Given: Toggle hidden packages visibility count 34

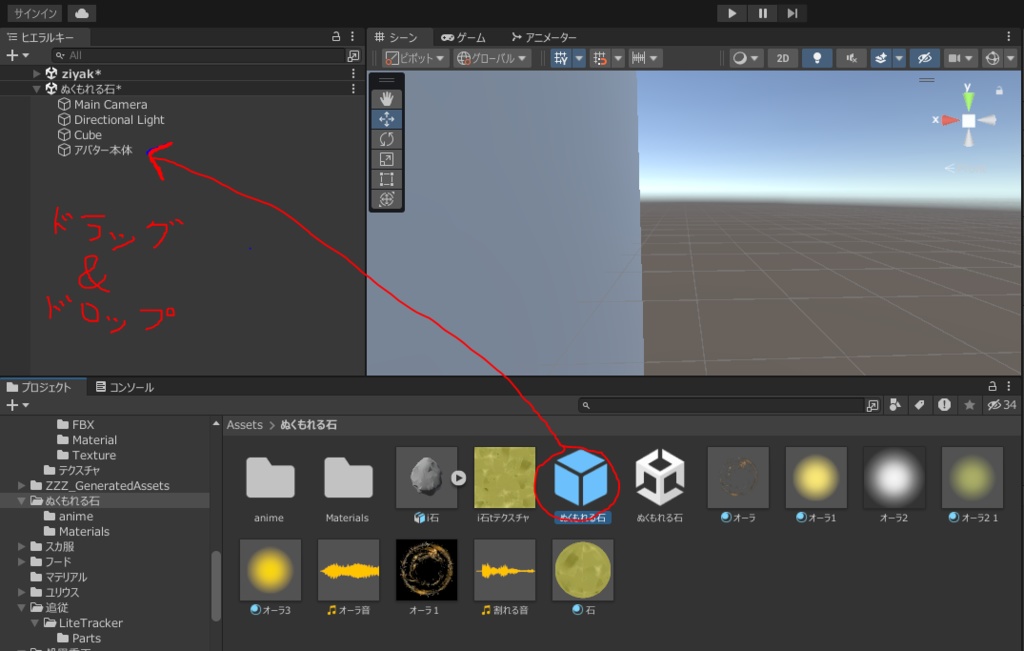Looking at the screenshot, I should pyautogui.click(x=1002, y=405).
